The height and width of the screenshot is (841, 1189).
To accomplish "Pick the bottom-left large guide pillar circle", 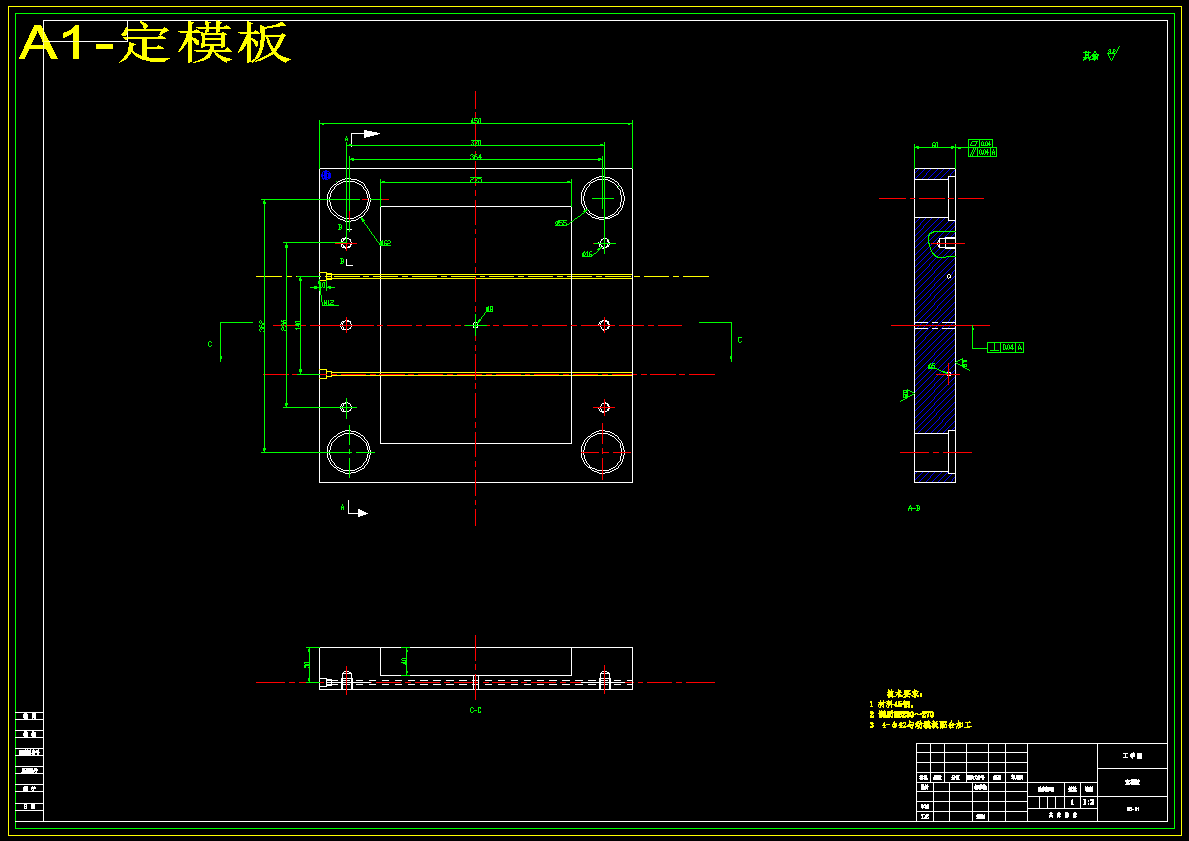I will [x=349, y=452].
